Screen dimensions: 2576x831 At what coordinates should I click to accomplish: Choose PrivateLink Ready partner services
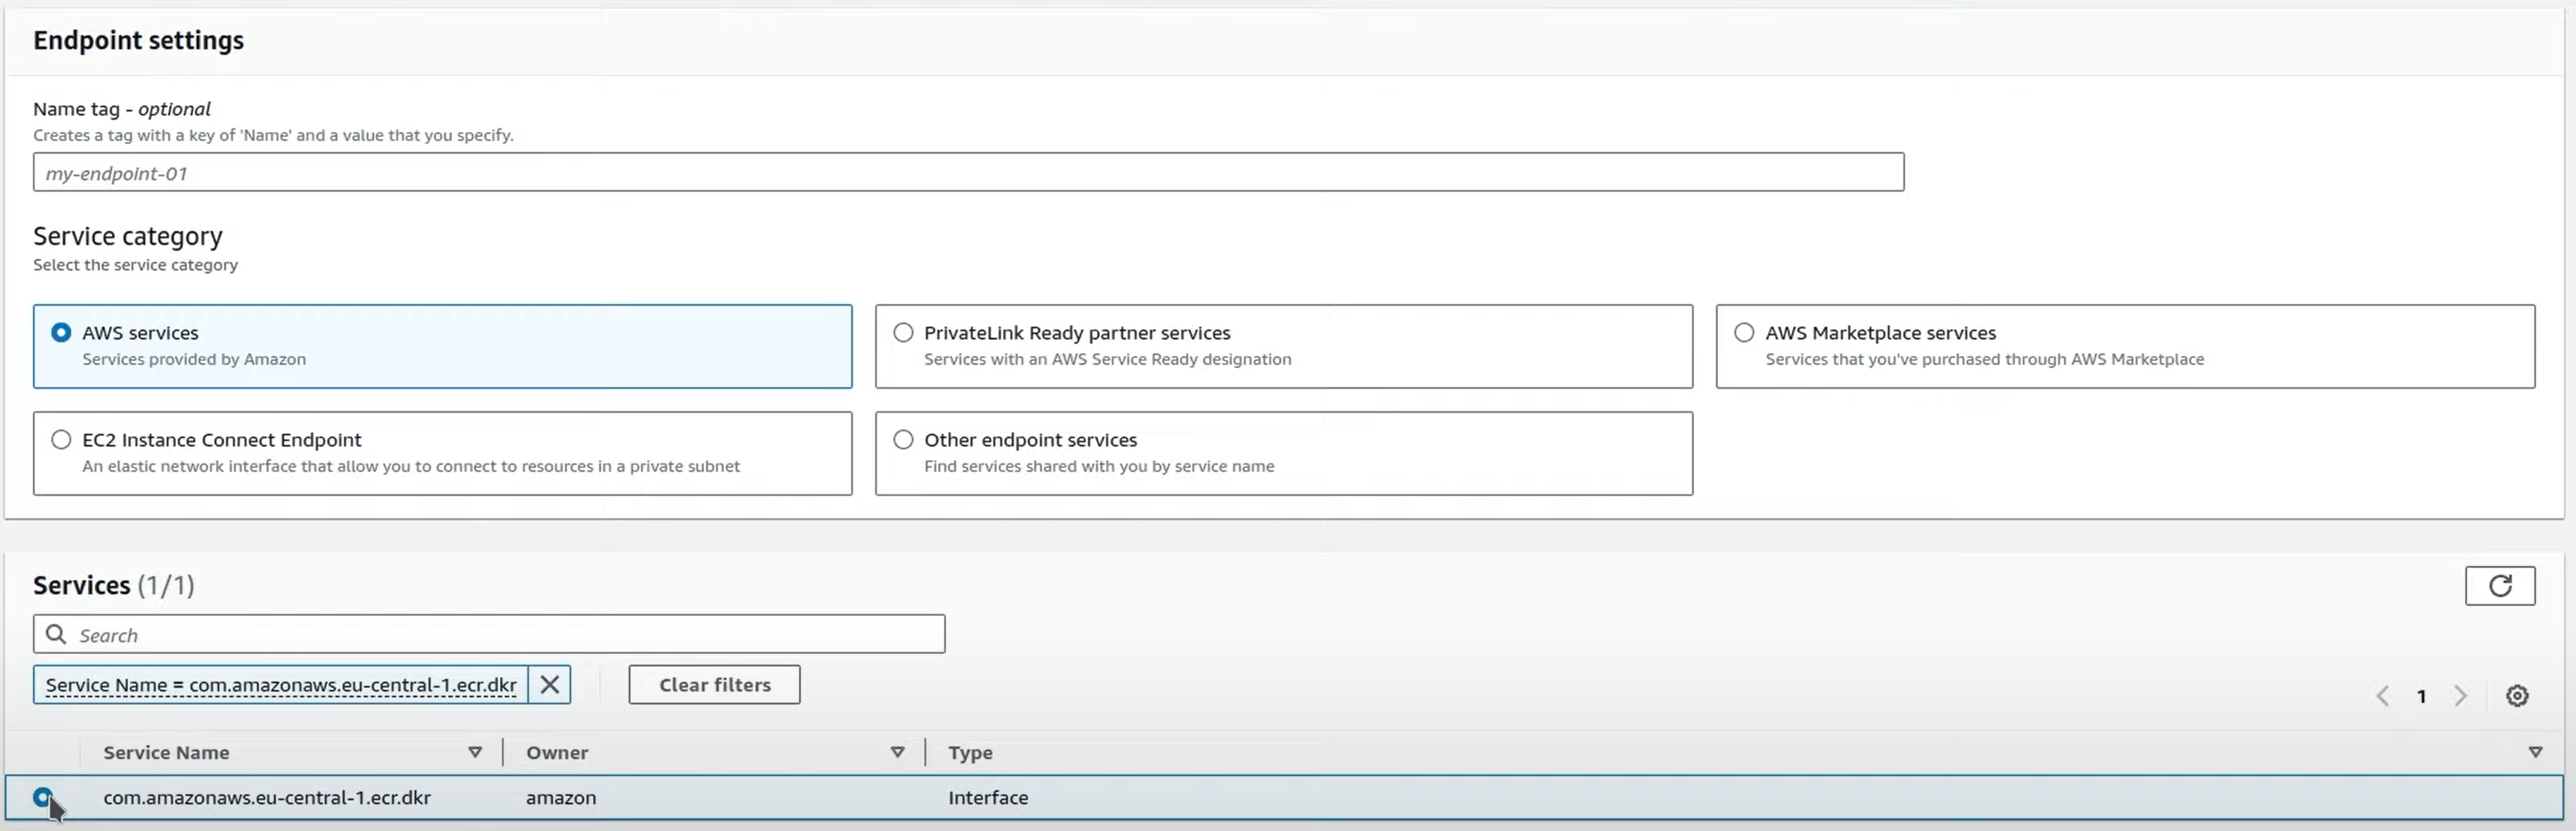tap(903, 333)
